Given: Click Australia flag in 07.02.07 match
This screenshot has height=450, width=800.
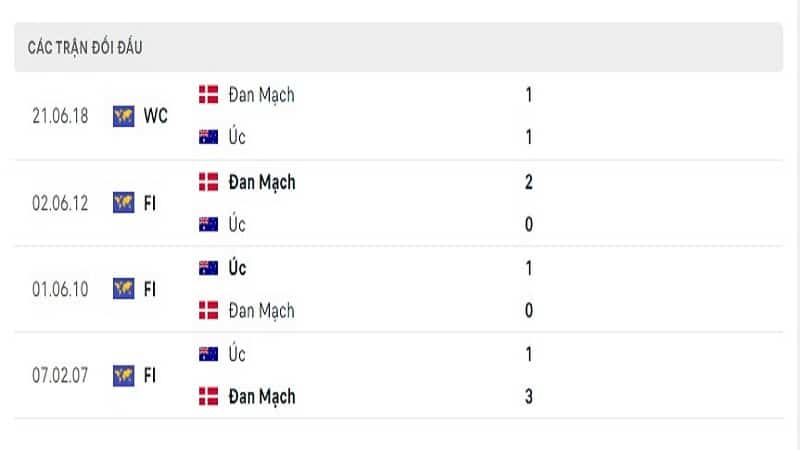Looking at the screenshot, I should [208, 354].
